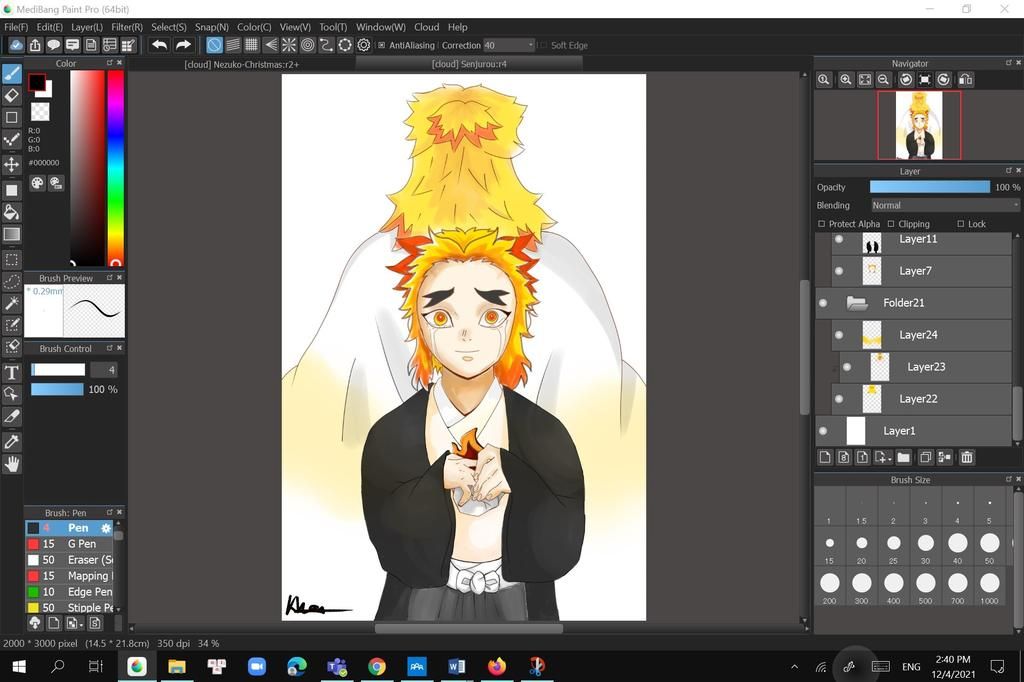The height and width of the screenshot is (682, 1024).
Task: Open the Snap menu
Action: (212, 27)
